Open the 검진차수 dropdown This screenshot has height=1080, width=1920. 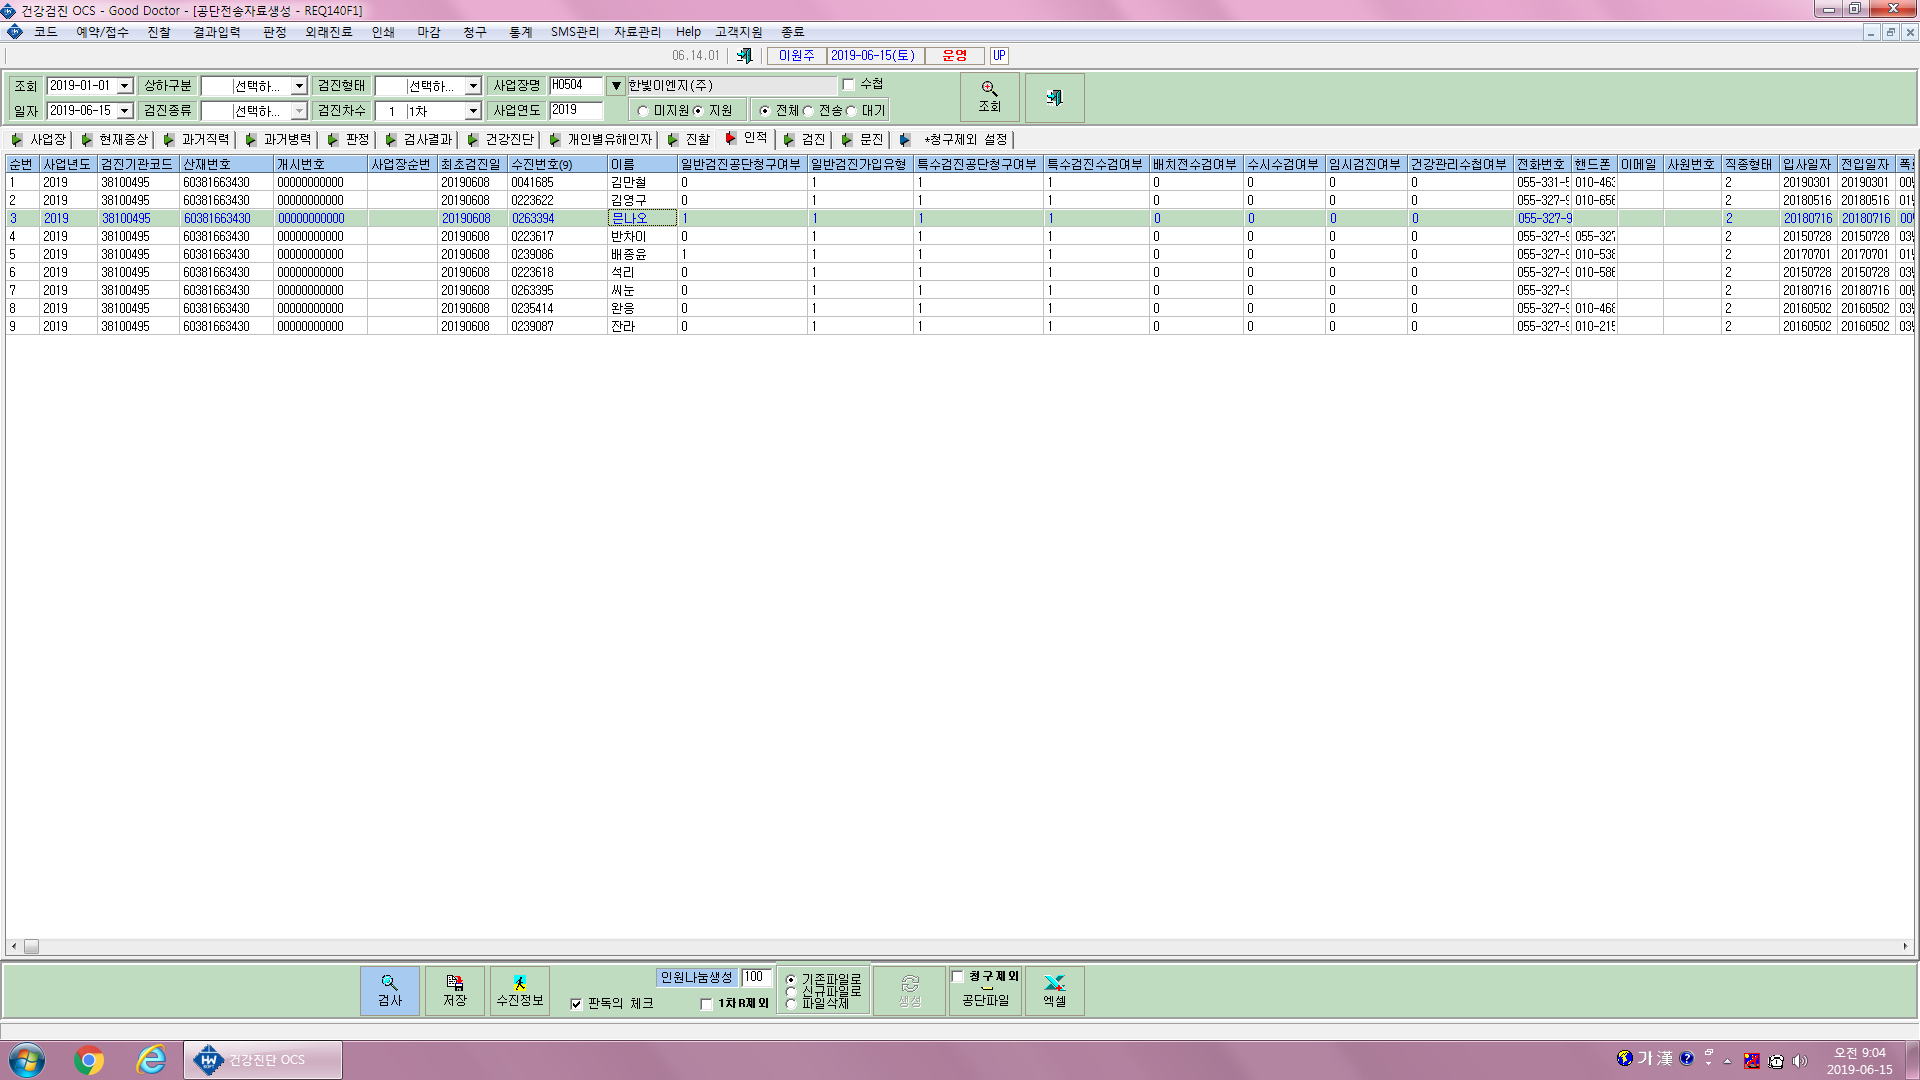point(473,111)
